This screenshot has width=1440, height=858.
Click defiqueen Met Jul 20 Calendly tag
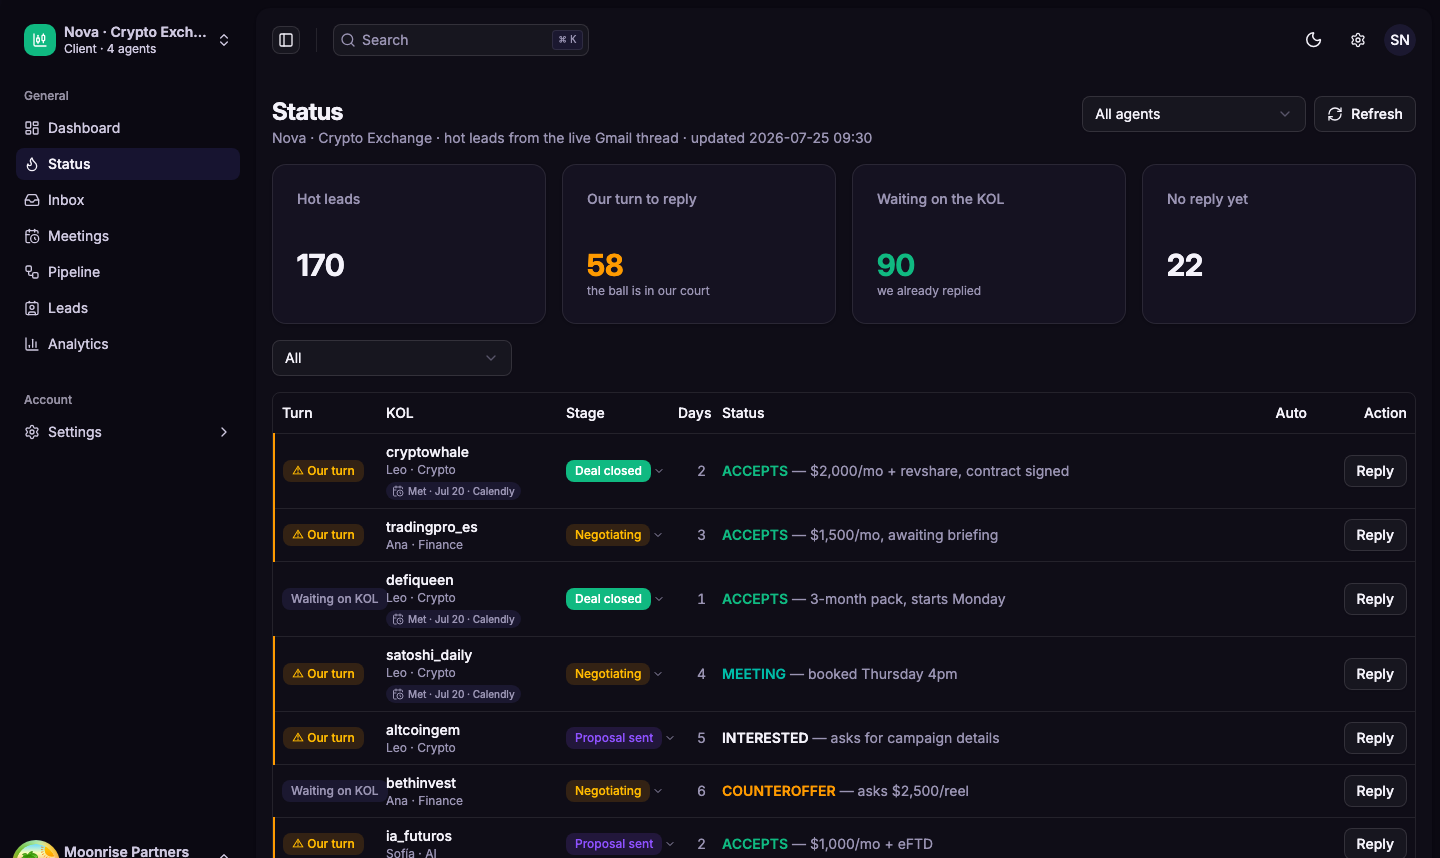[453, 619]
